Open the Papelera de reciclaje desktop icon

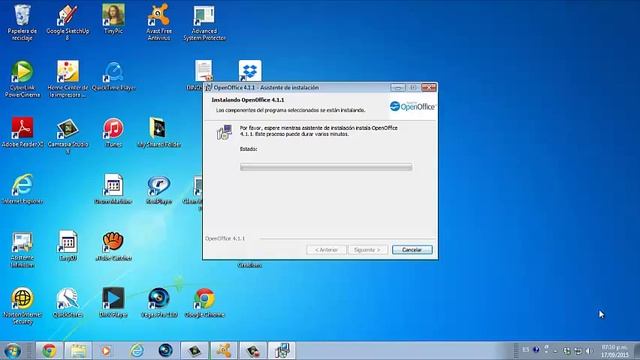[22, 22]
